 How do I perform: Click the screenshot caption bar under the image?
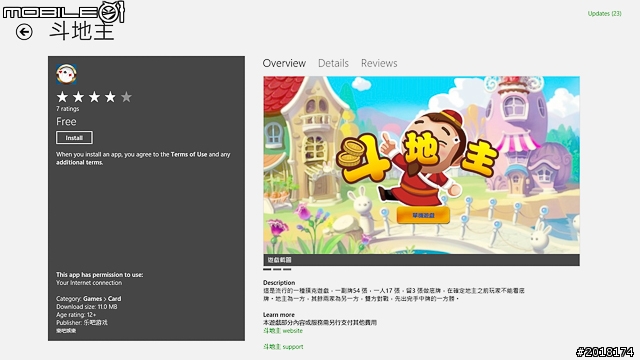click(x=421, y=260)
